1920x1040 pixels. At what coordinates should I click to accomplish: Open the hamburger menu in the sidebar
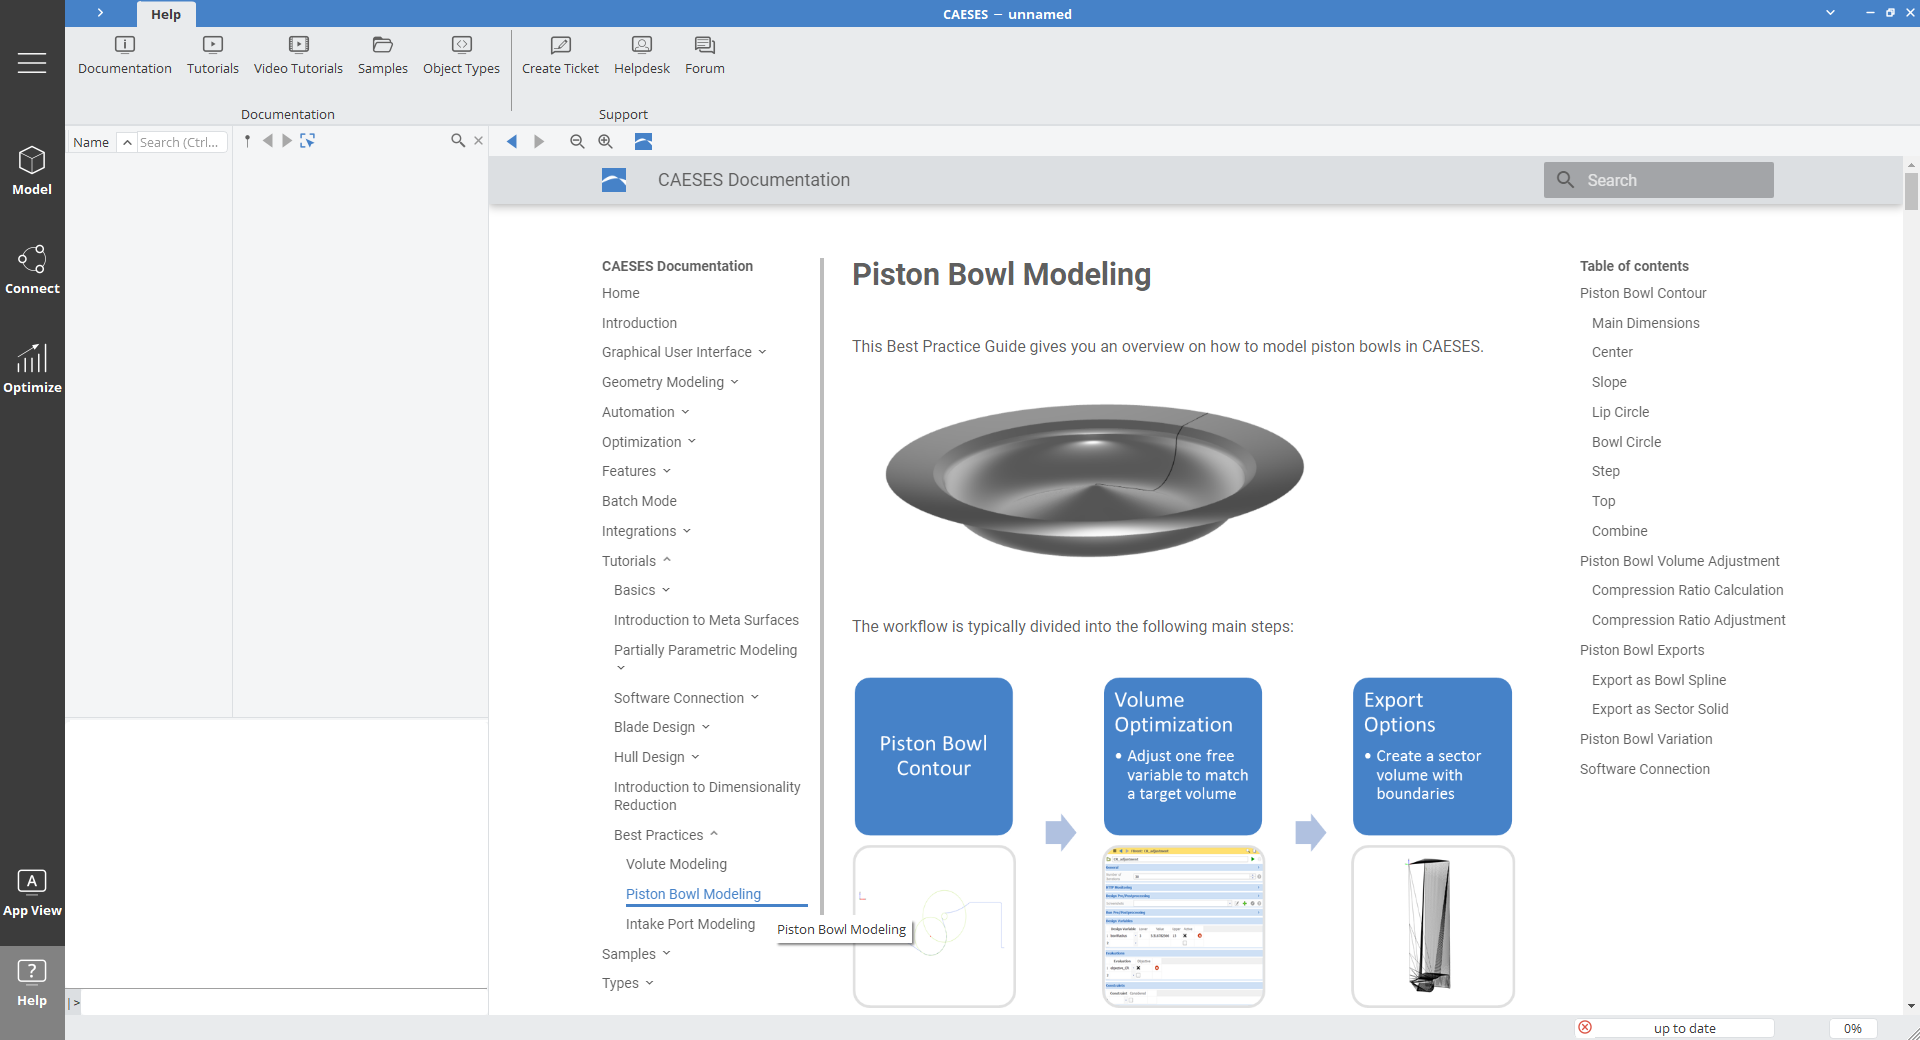pyautogui.click(x=32, y=63)
